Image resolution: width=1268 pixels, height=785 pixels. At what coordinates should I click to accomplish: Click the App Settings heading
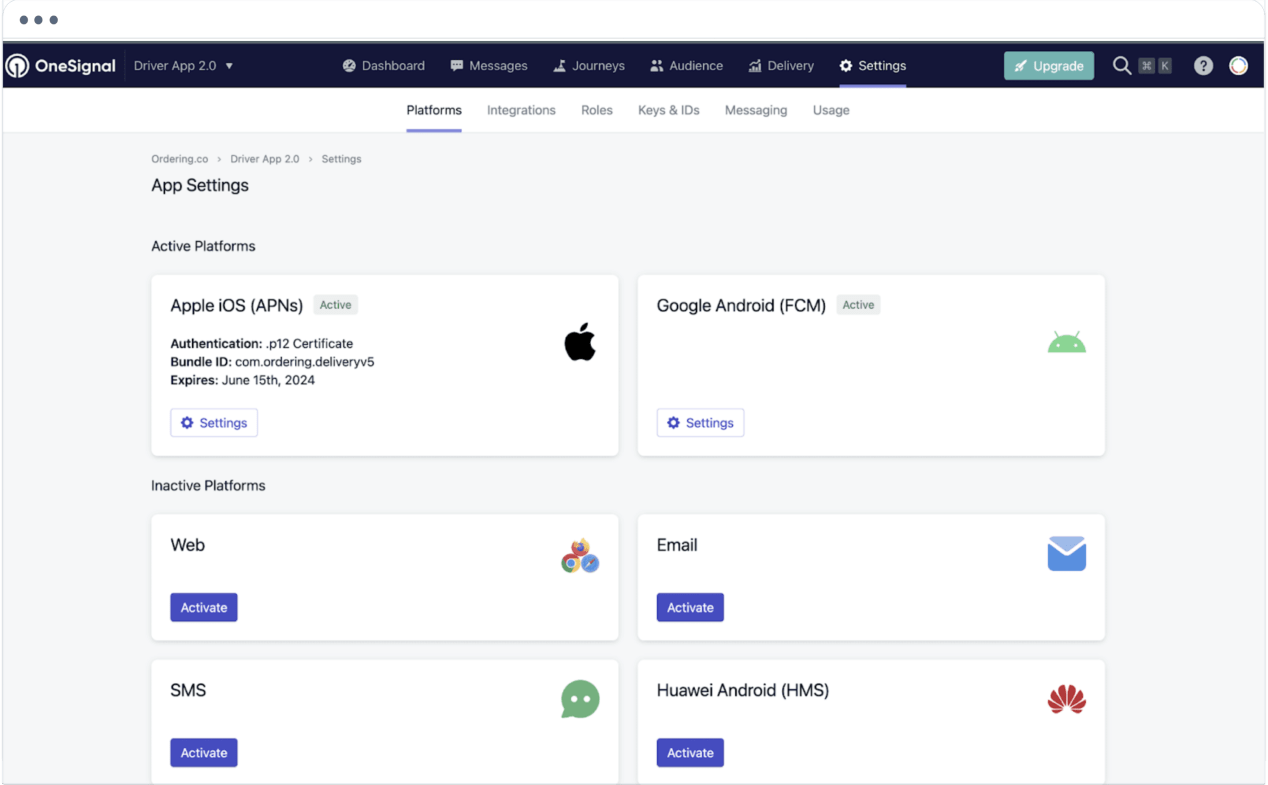click(200, 185)
